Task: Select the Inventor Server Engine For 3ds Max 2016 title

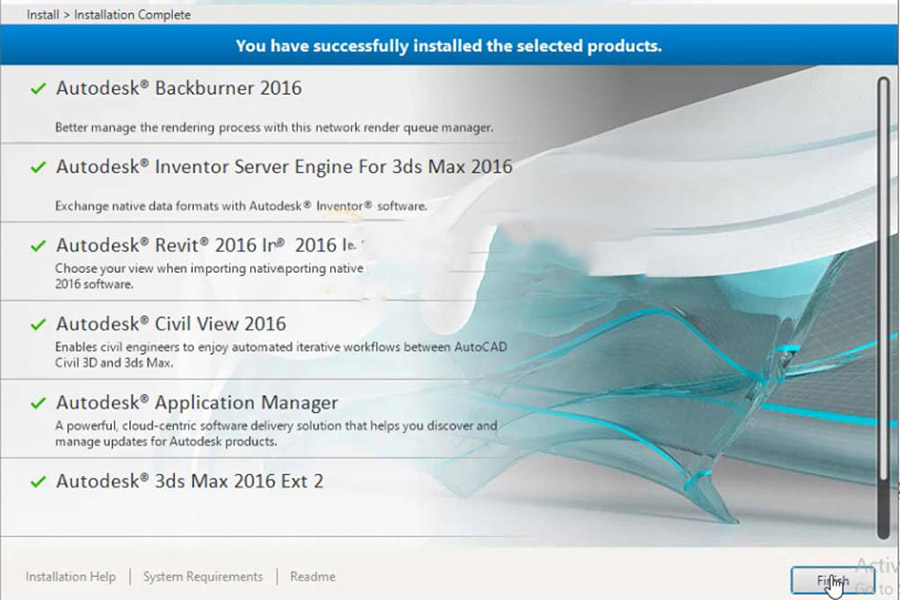Action: click(x=284, y=167)
